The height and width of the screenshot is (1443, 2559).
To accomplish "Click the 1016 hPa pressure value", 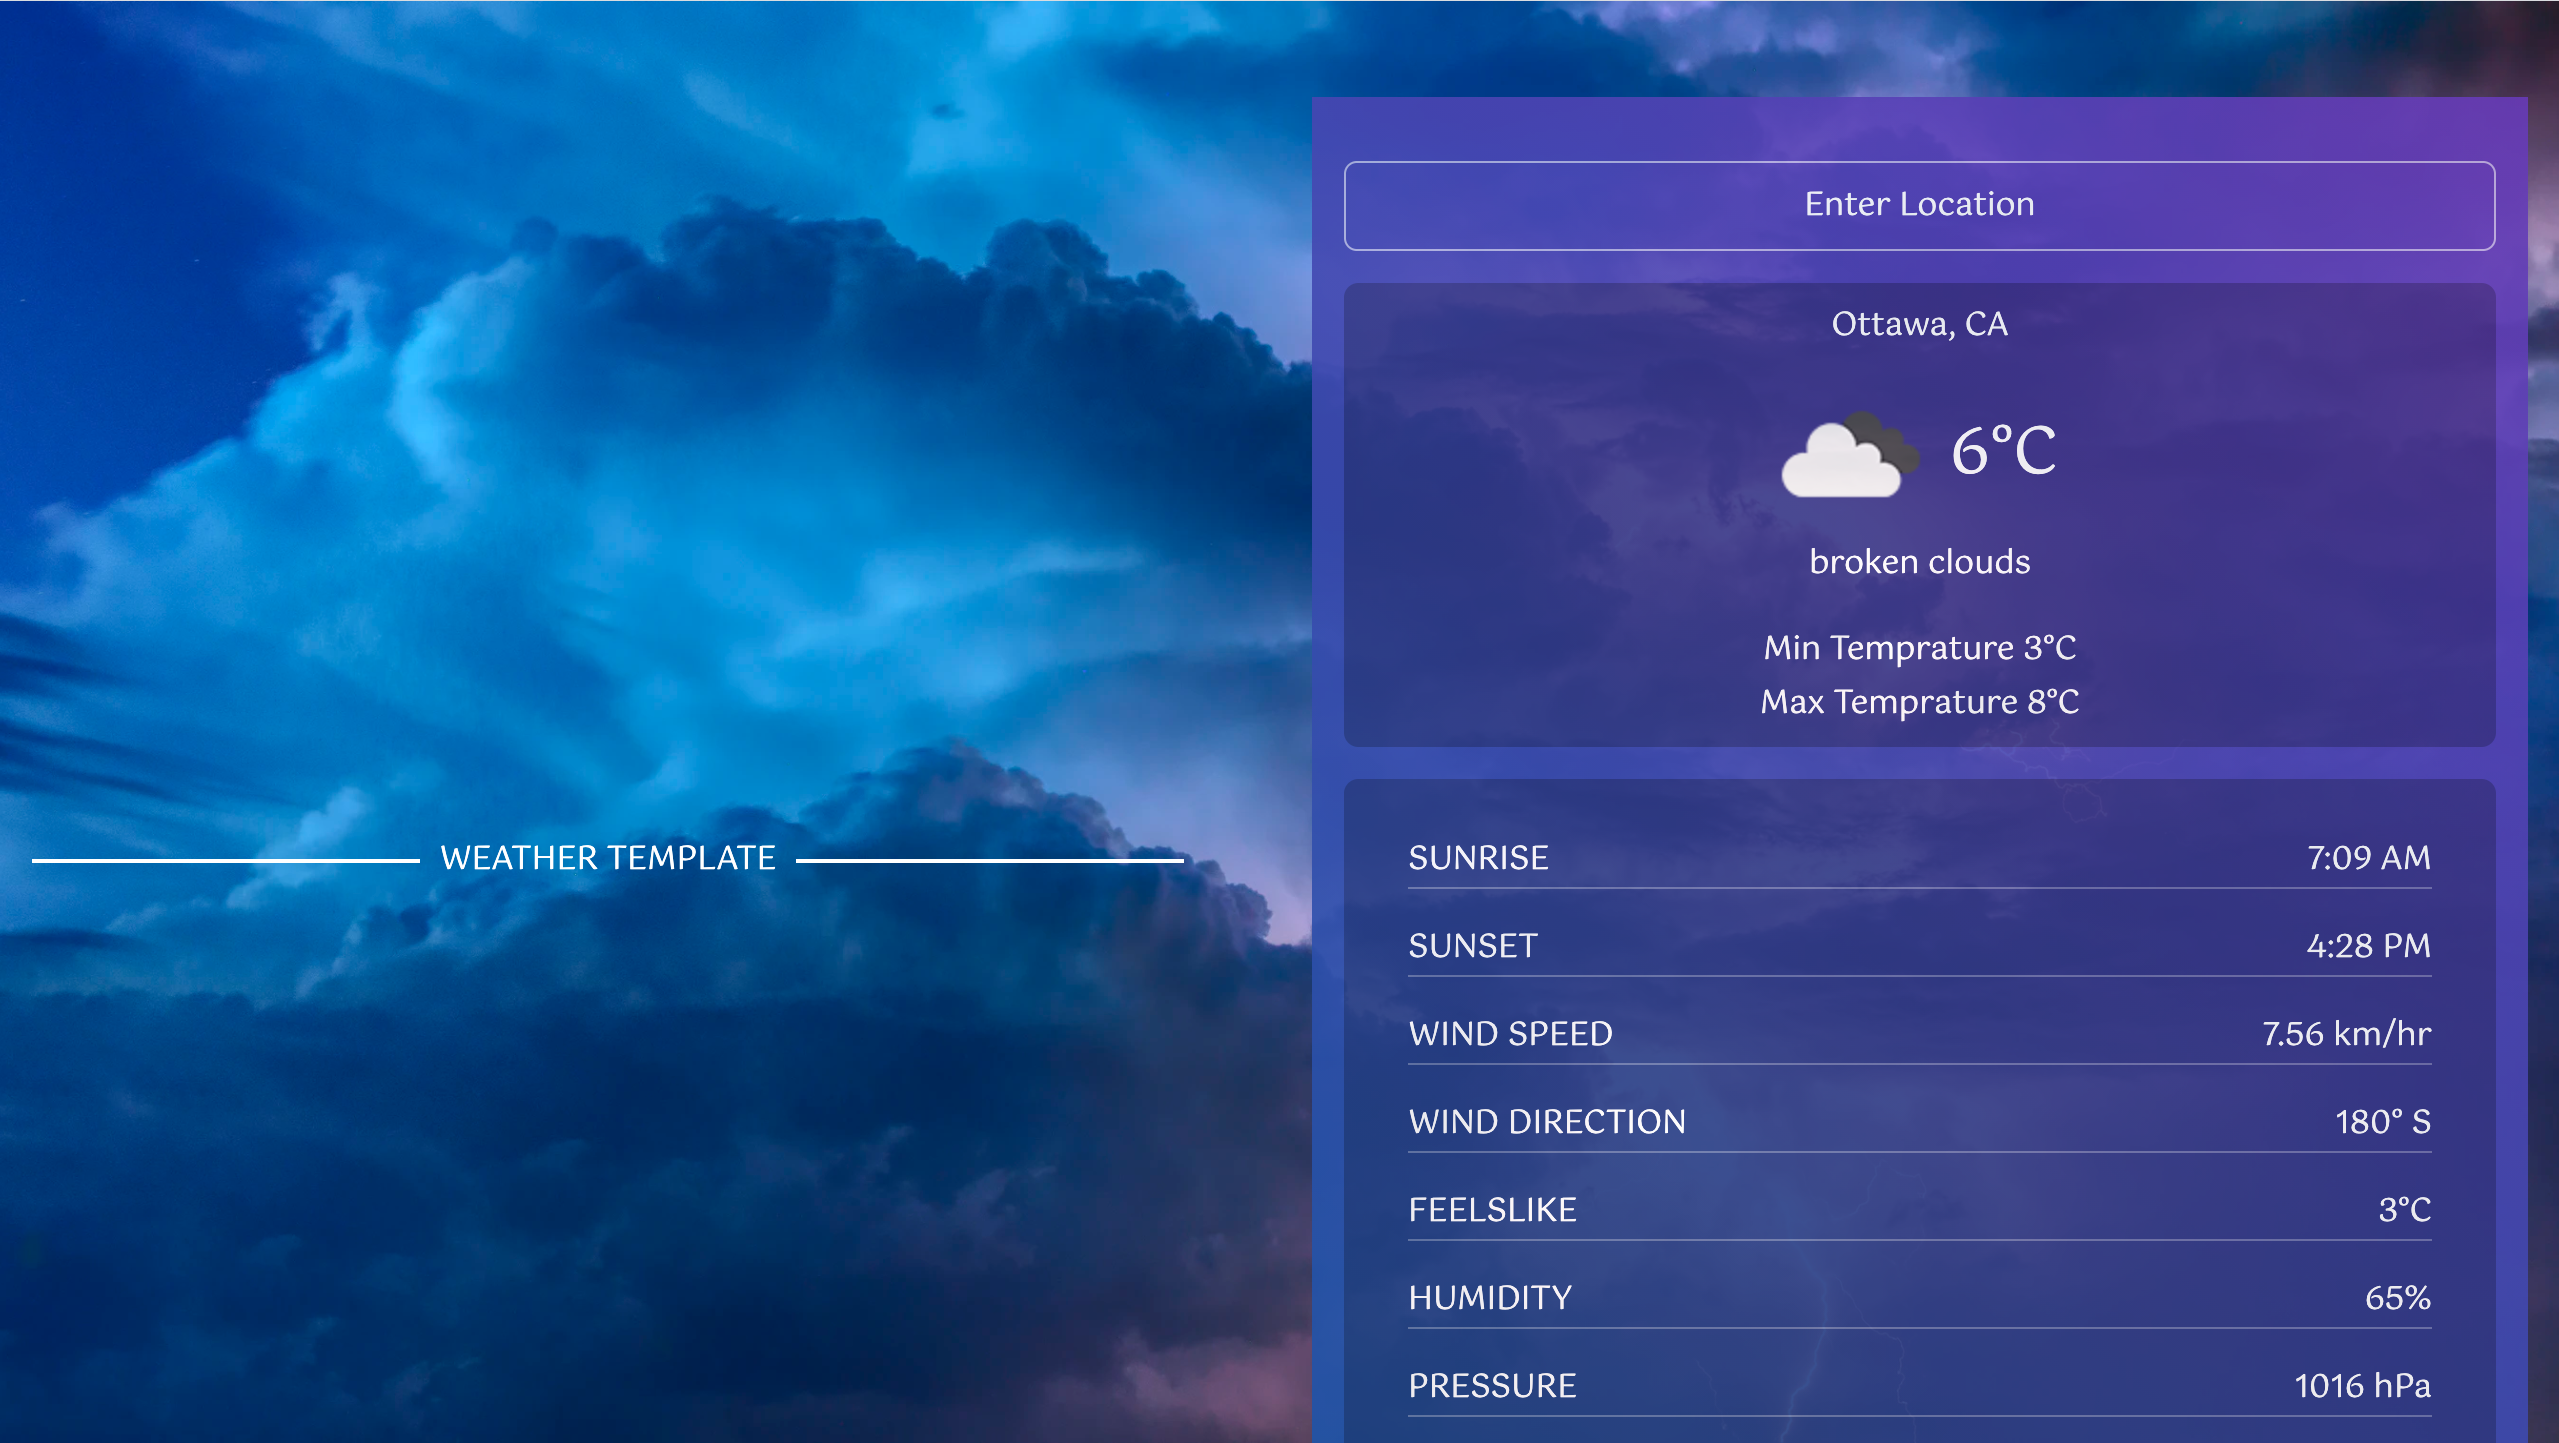I will pos(2361,1386).
